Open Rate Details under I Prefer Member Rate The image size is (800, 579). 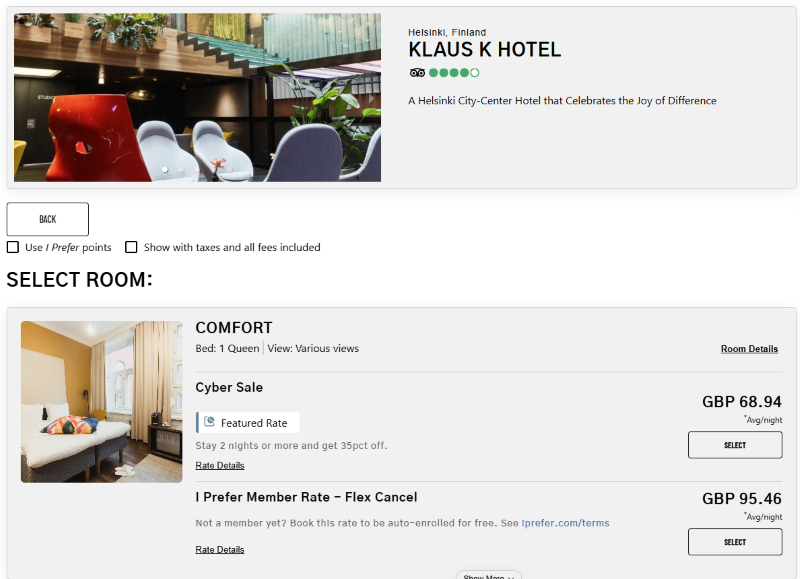[x=220, y=549]
